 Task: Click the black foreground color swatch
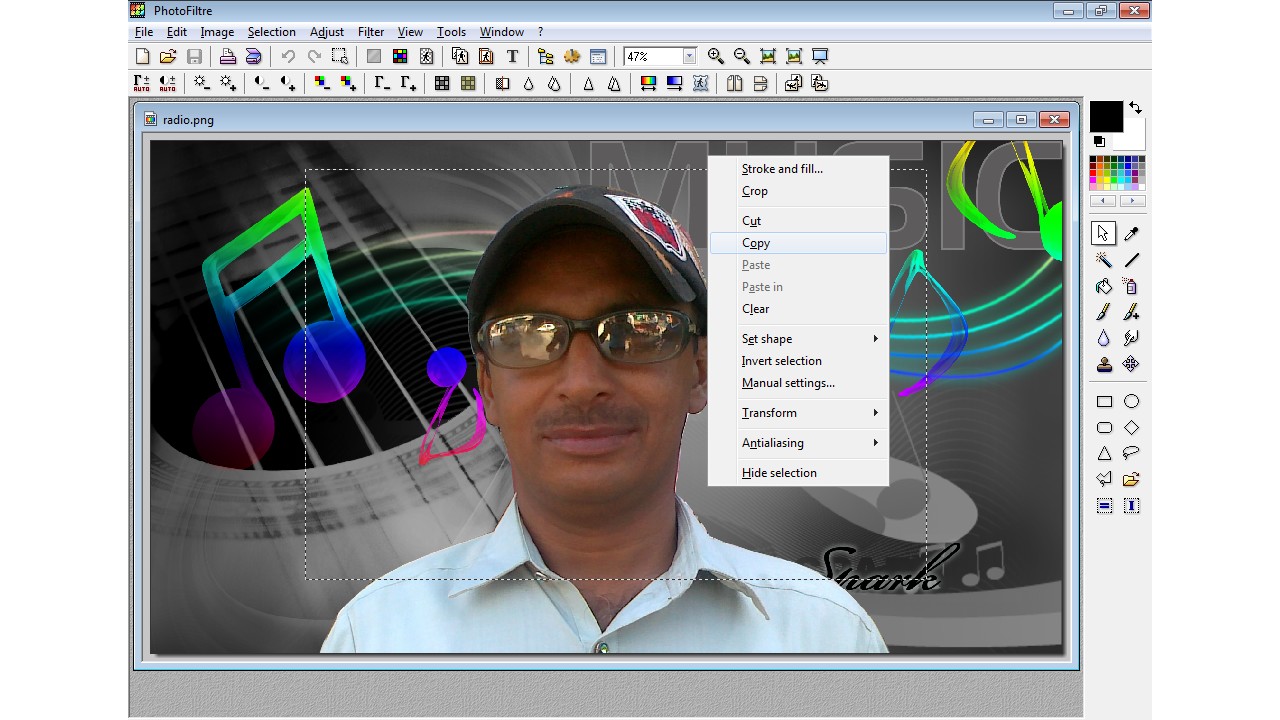1106,117
